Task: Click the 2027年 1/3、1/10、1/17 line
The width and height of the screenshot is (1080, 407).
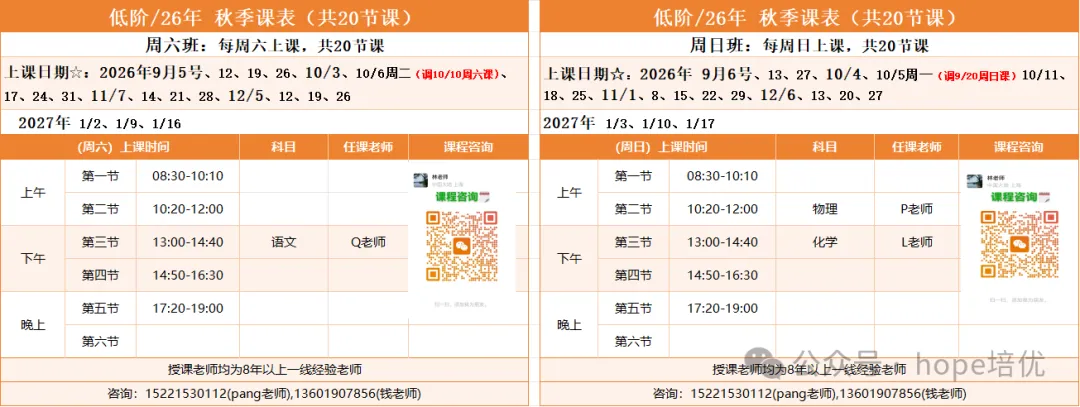Action: 629,124
